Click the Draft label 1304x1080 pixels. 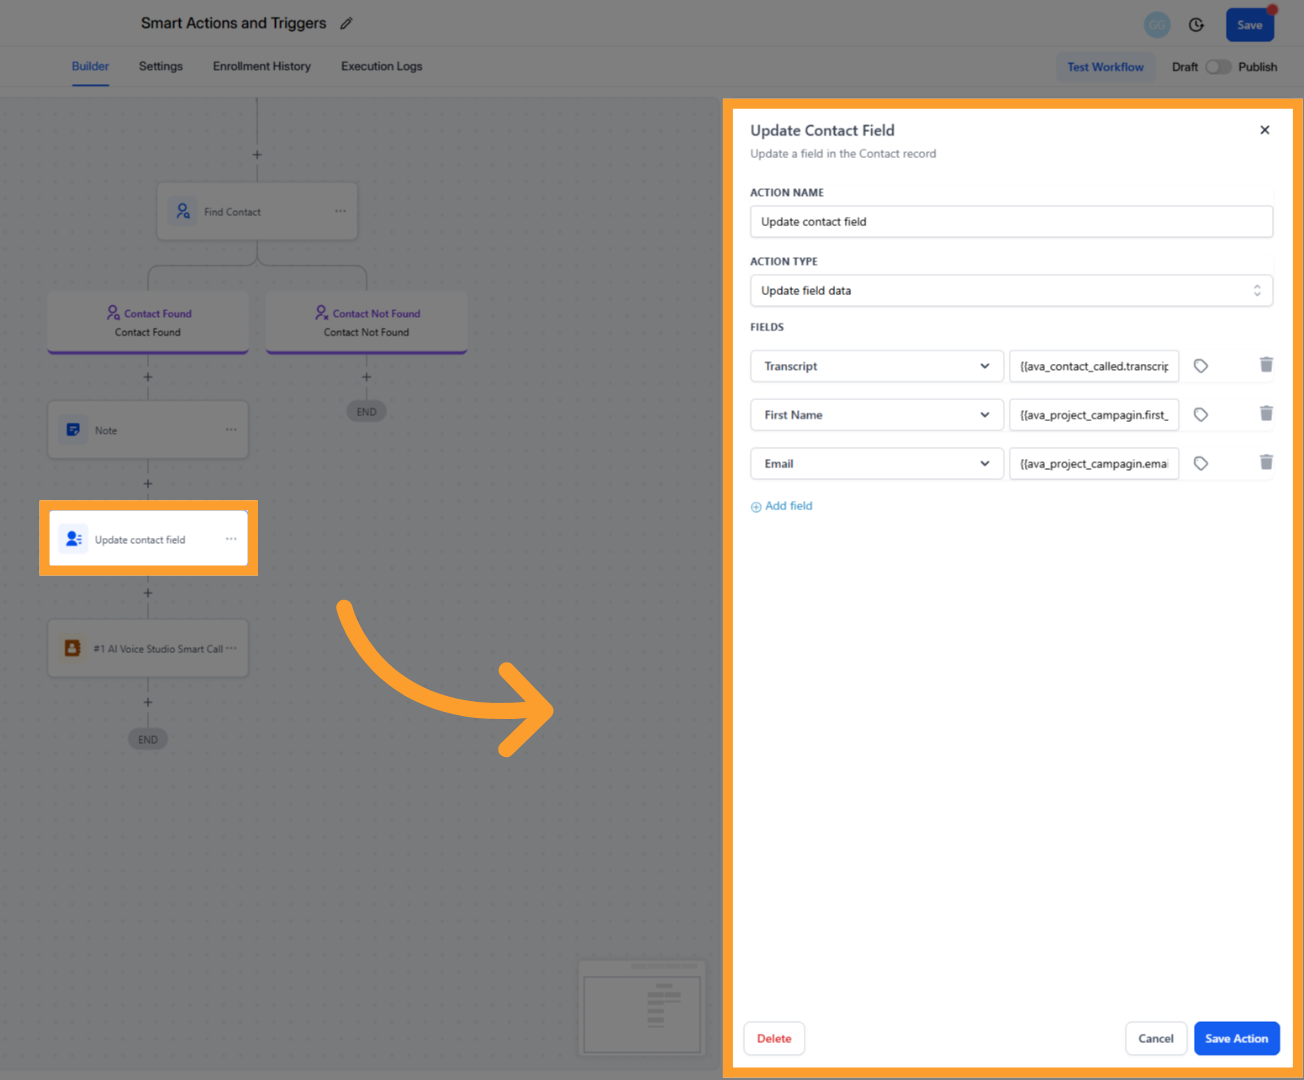(1185, 67)
